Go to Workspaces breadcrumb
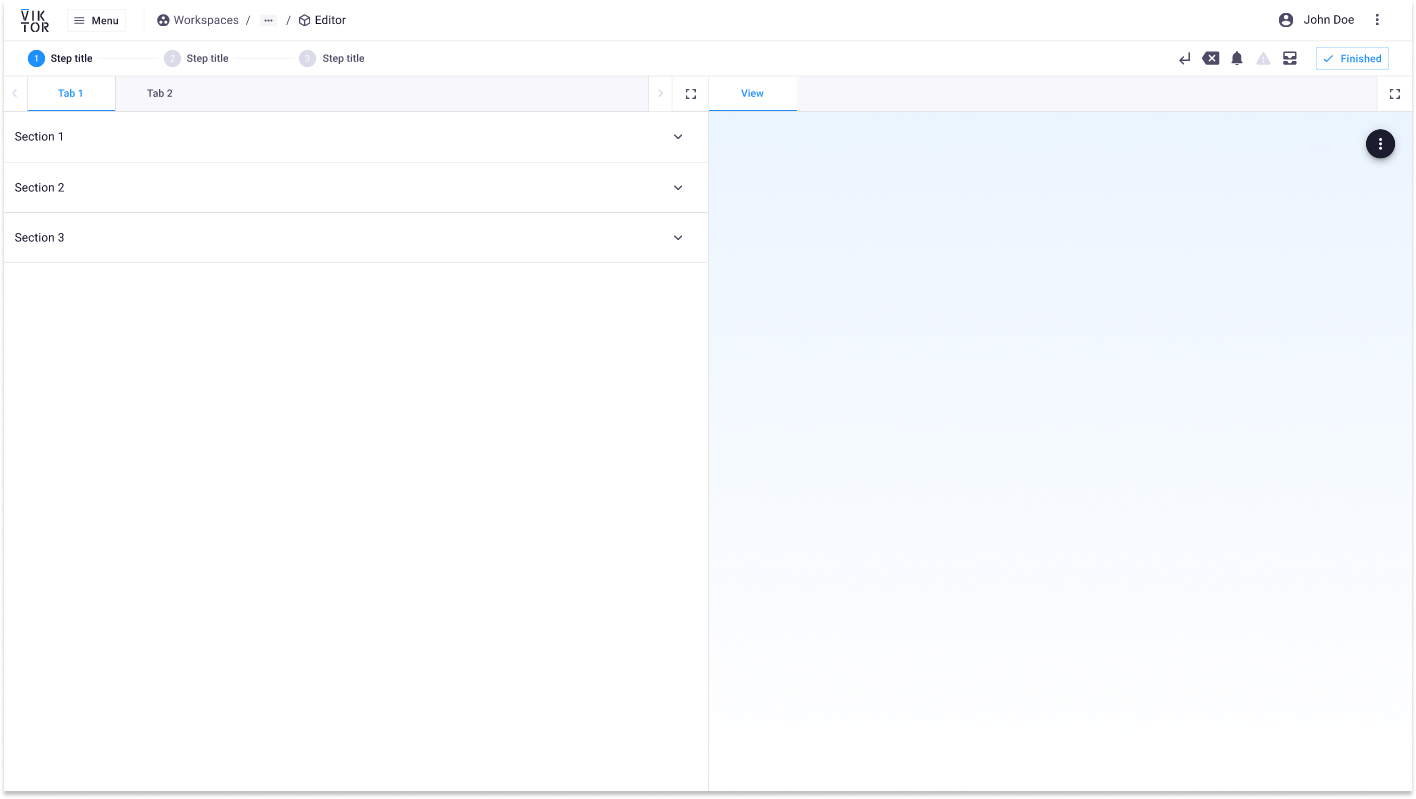The width and height of the screenshot is (1416, 799). (x=198, y=20)
